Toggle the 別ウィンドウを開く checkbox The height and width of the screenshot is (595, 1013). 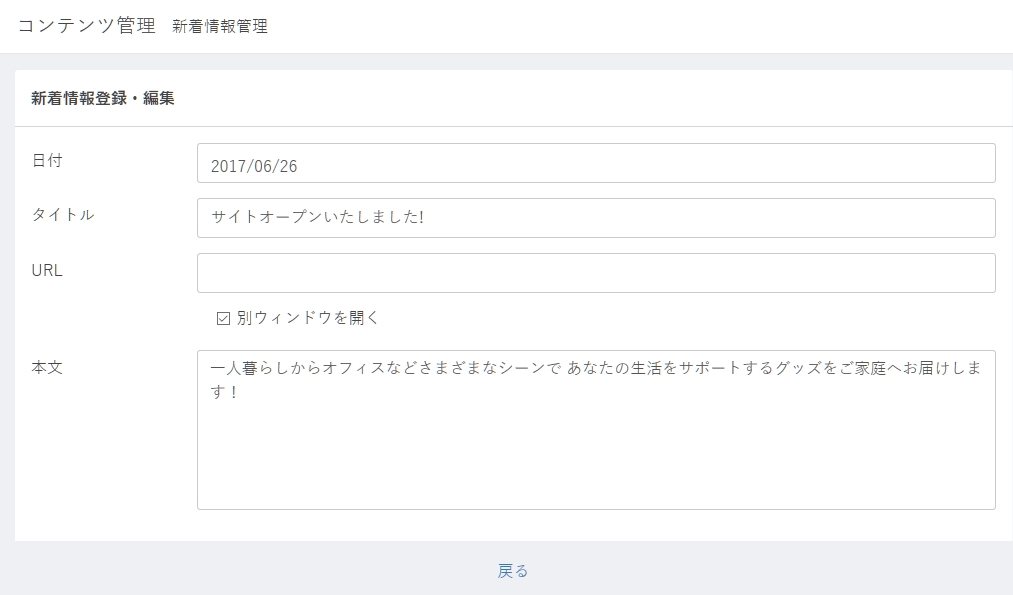(x=224, y=318)
